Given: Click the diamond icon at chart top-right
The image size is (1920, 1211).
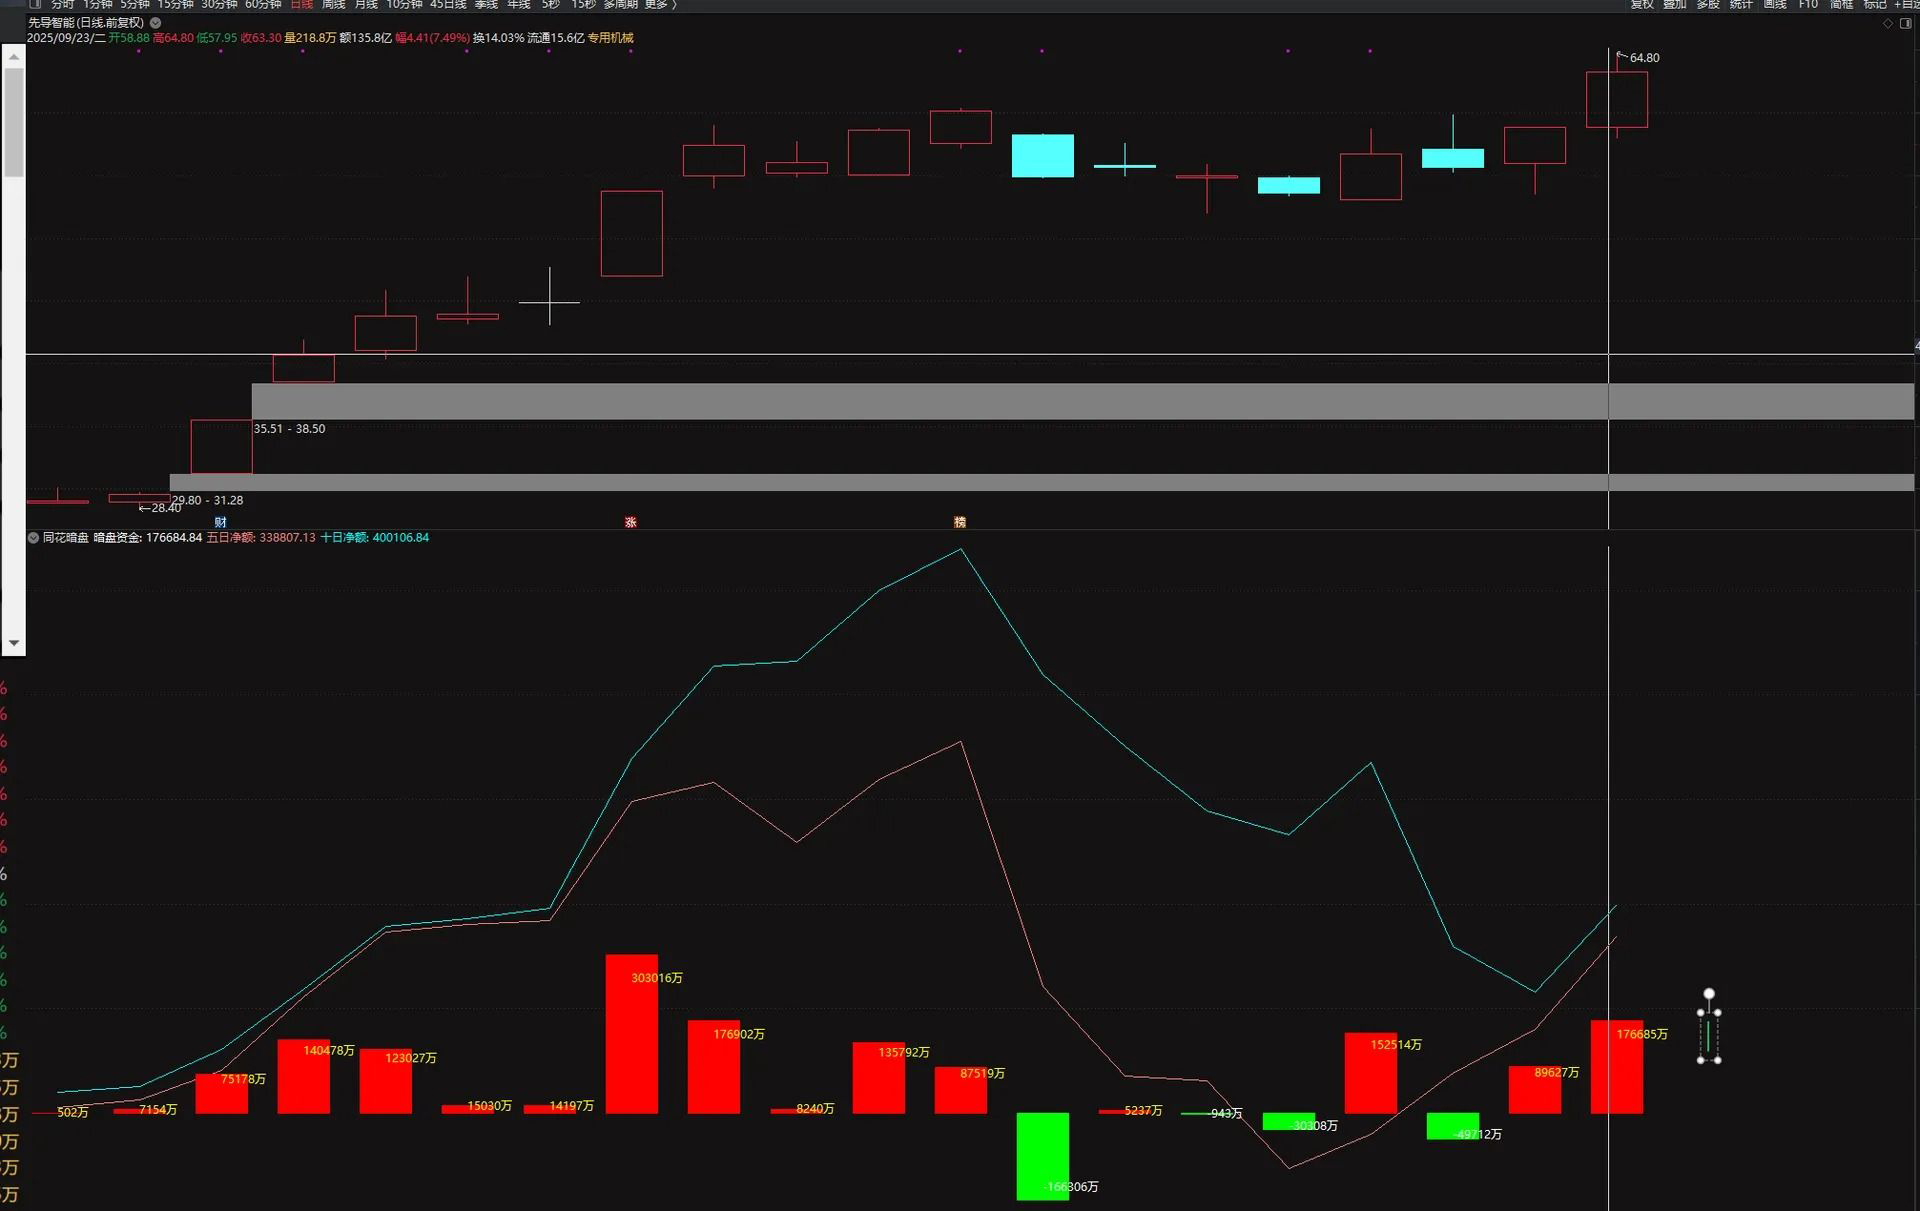Looking at the screenshot, I should [1888, 23].
